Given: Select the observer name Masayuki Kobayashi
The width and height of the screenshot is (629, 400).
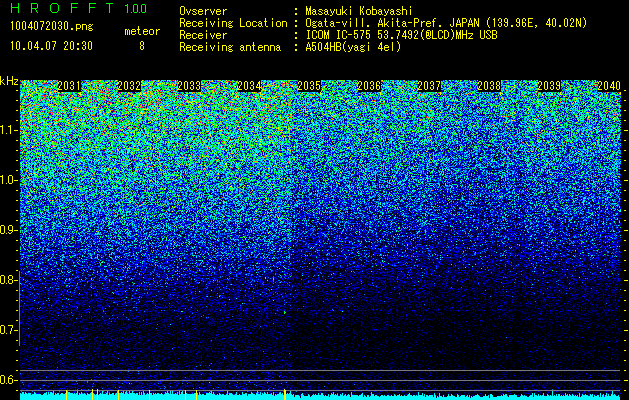Looking at the screenshot, I should (x=359, y=11).
